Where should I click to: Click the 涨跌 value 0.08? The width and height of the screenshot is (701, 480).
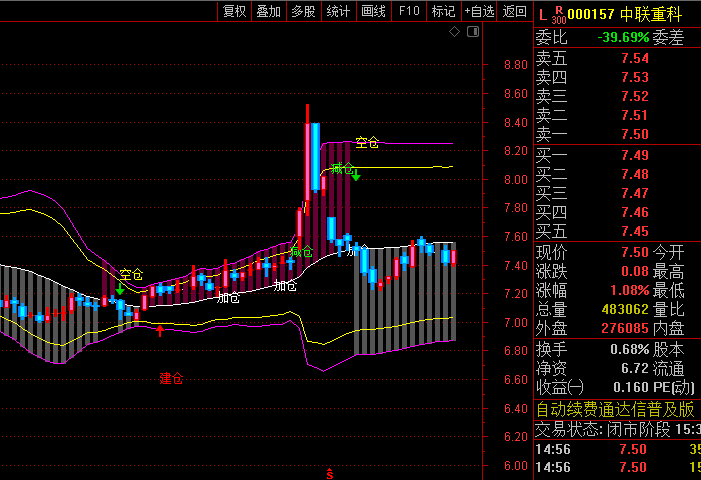click(635, 271)
